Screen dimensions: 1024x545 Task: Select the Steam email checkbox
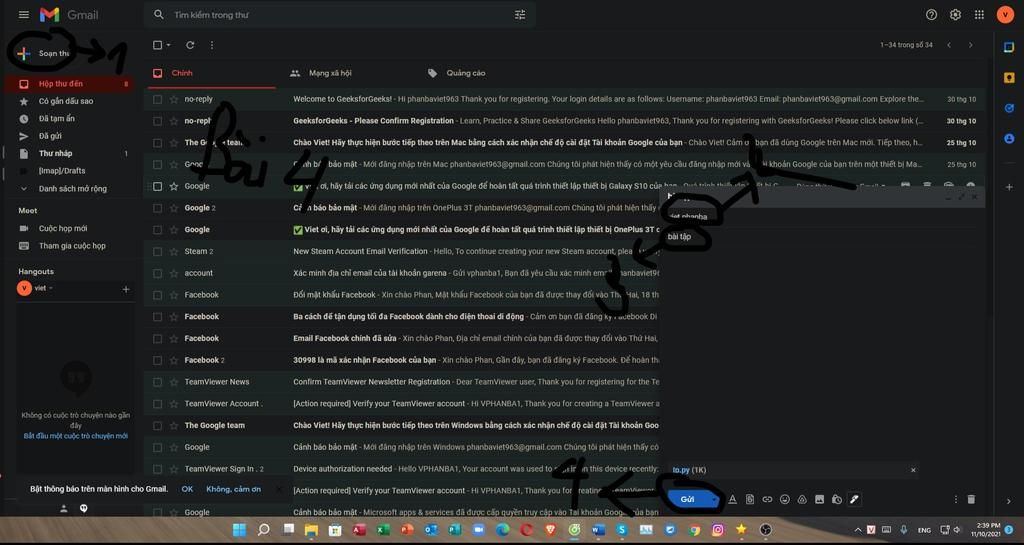coord(157,251)
